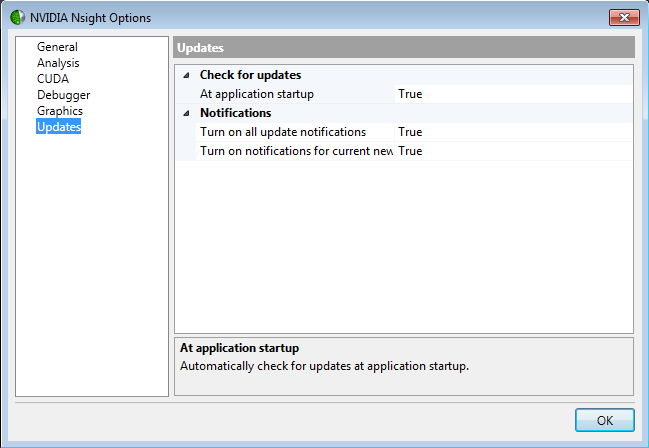Click True value for all update notifications
The width and height of the screenshot is (649, 448).
point(410,132)
